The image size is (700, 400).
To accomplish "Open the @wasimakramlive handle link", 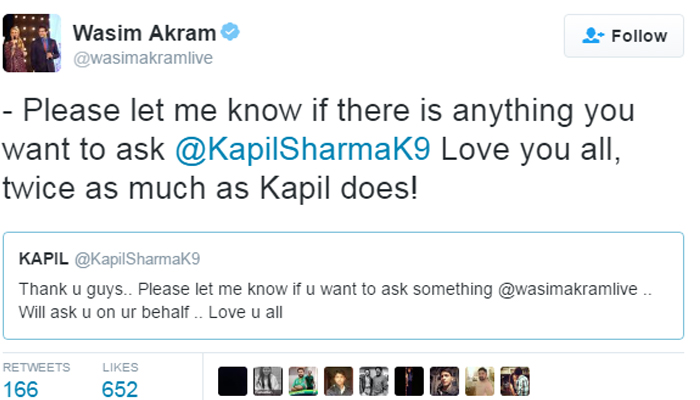I will tap(143, 58).
